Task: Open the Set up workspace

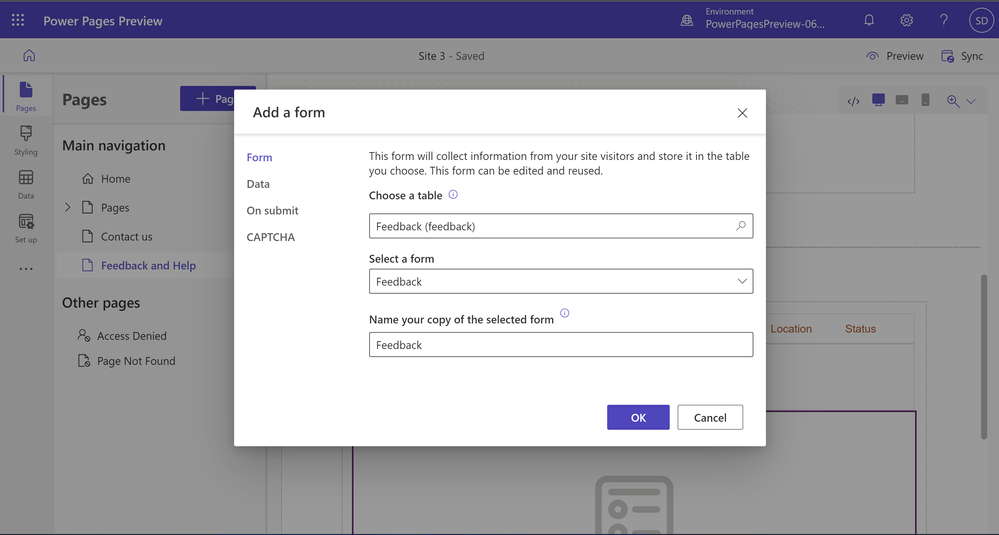Action: (26, 228)
